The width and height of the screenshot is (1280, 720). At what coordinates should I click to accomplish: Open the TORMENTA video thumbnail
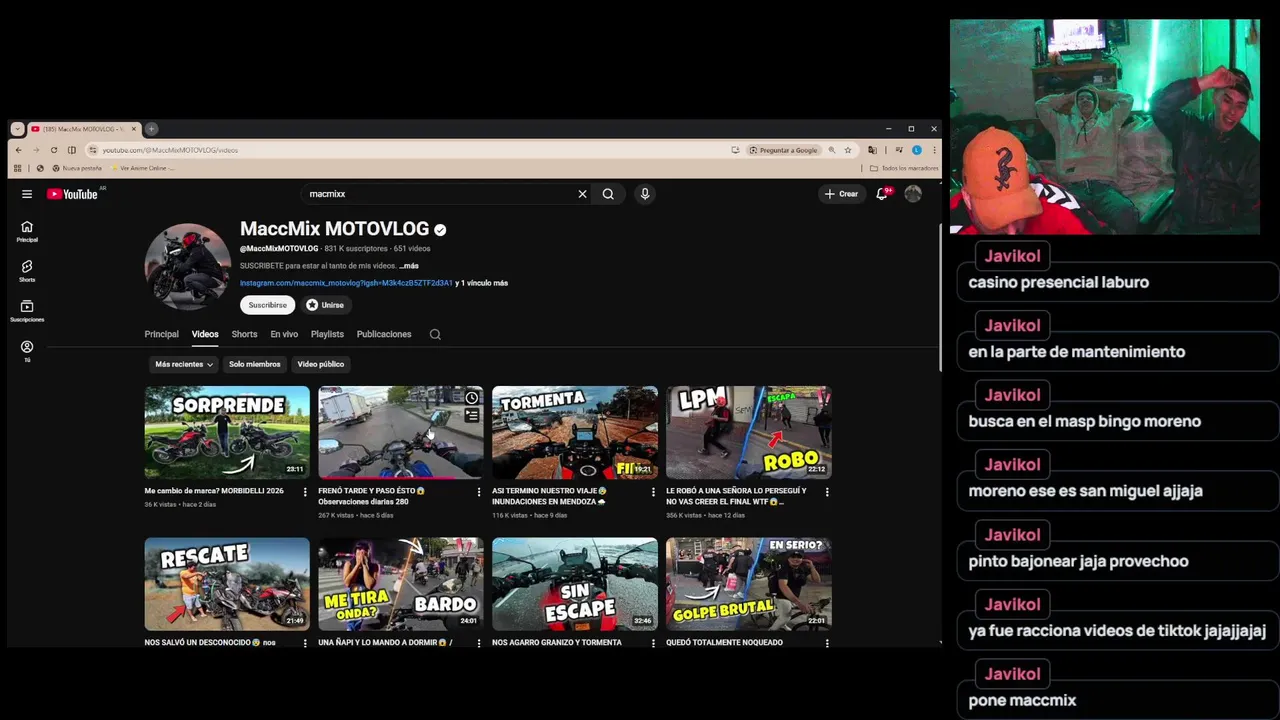click(x=575, y=432)
